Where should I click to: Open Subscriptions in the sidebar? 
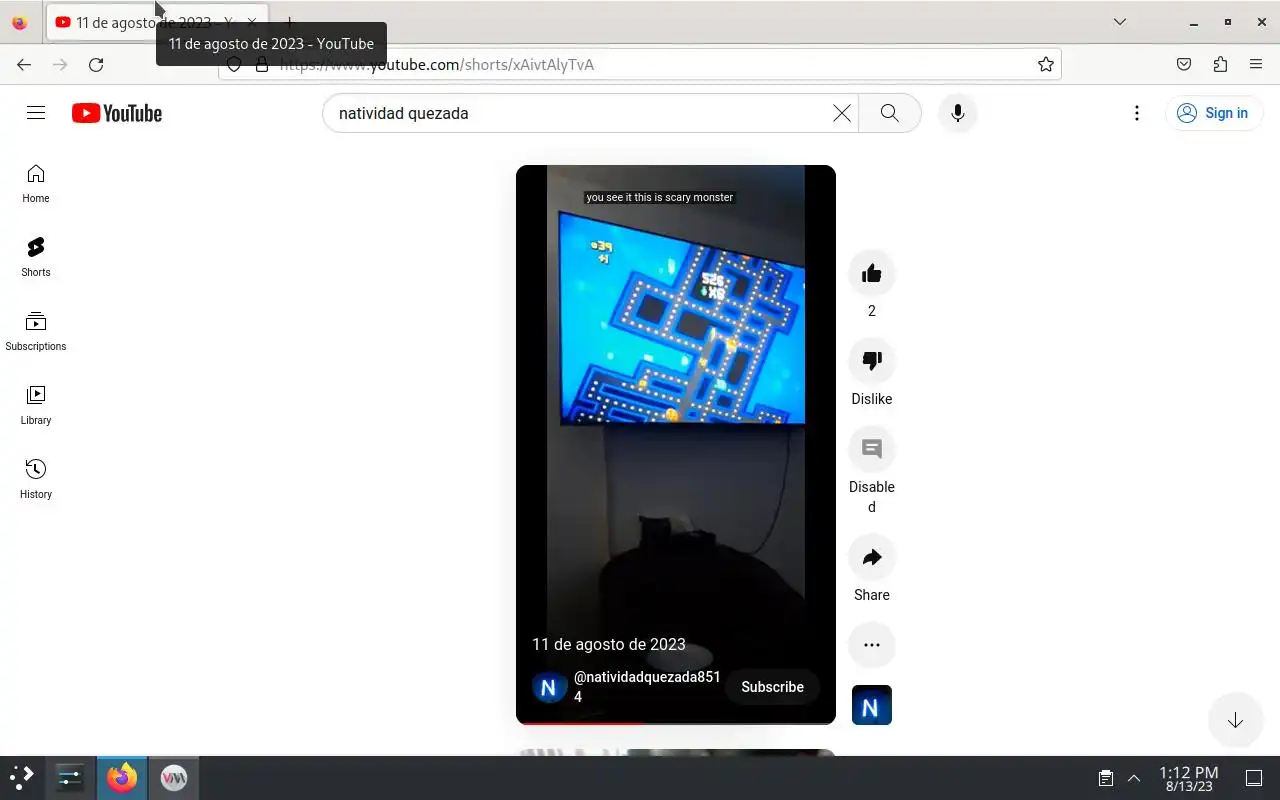pyautogui.click(x=36, y=332)
